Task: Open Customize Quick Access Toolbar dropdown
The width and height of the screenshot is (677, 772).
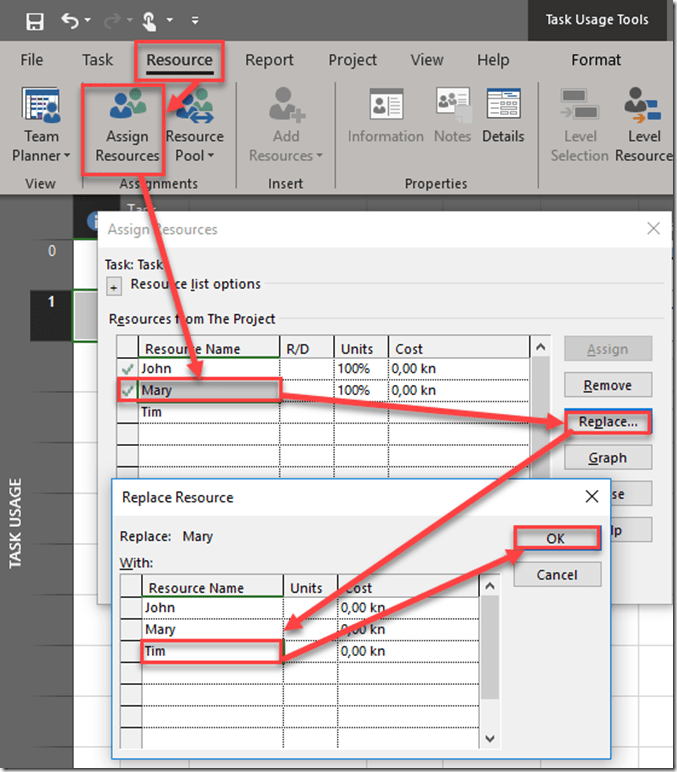Action: 194,20
